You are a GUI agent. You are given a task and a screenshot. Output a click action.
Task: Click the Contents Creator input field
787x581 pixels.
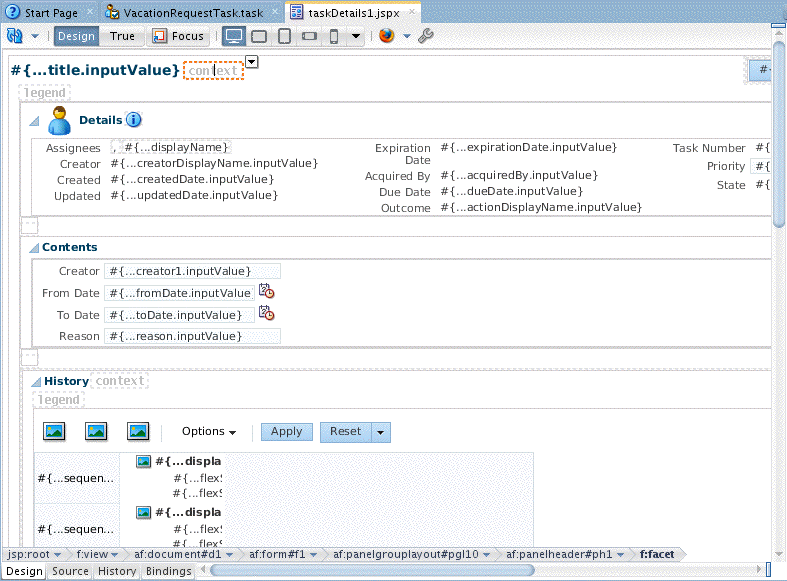[x=192, y=271]
